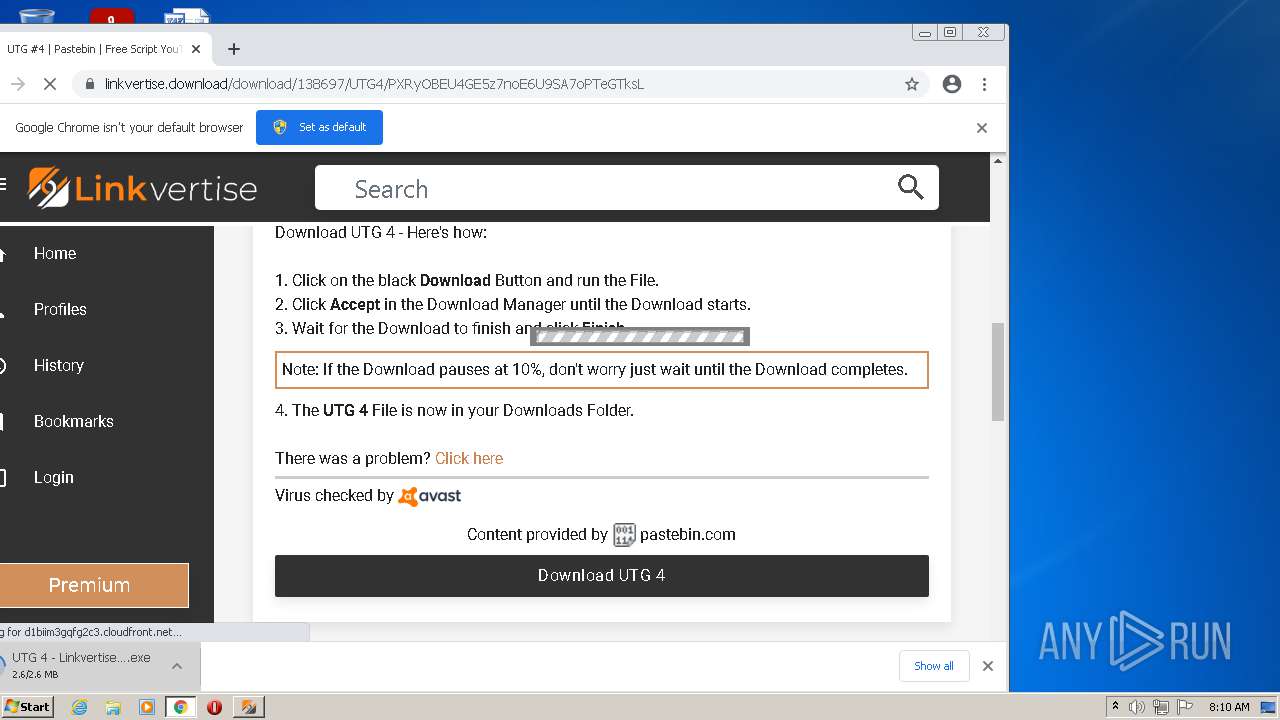Click the volume tray icon
This screenshot has height=720, width=1280.
point(1137,707)
